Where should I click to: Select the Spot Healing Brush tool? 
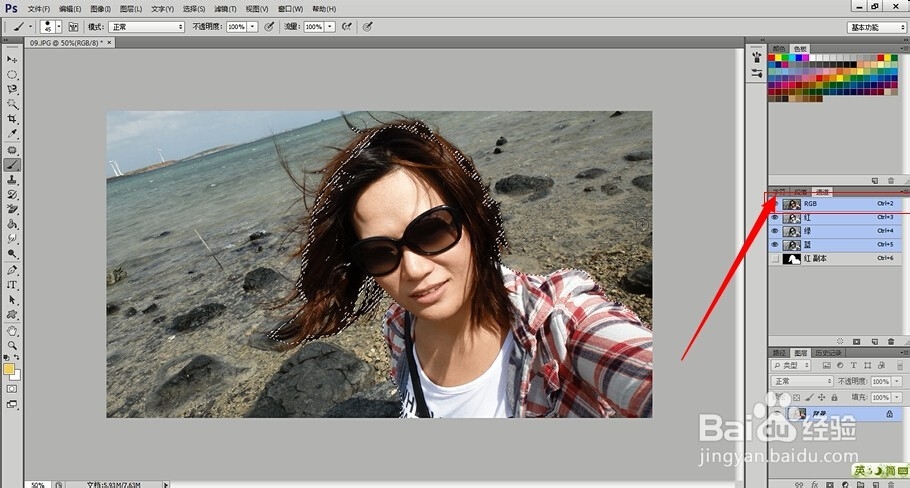[x=12, y=150]
